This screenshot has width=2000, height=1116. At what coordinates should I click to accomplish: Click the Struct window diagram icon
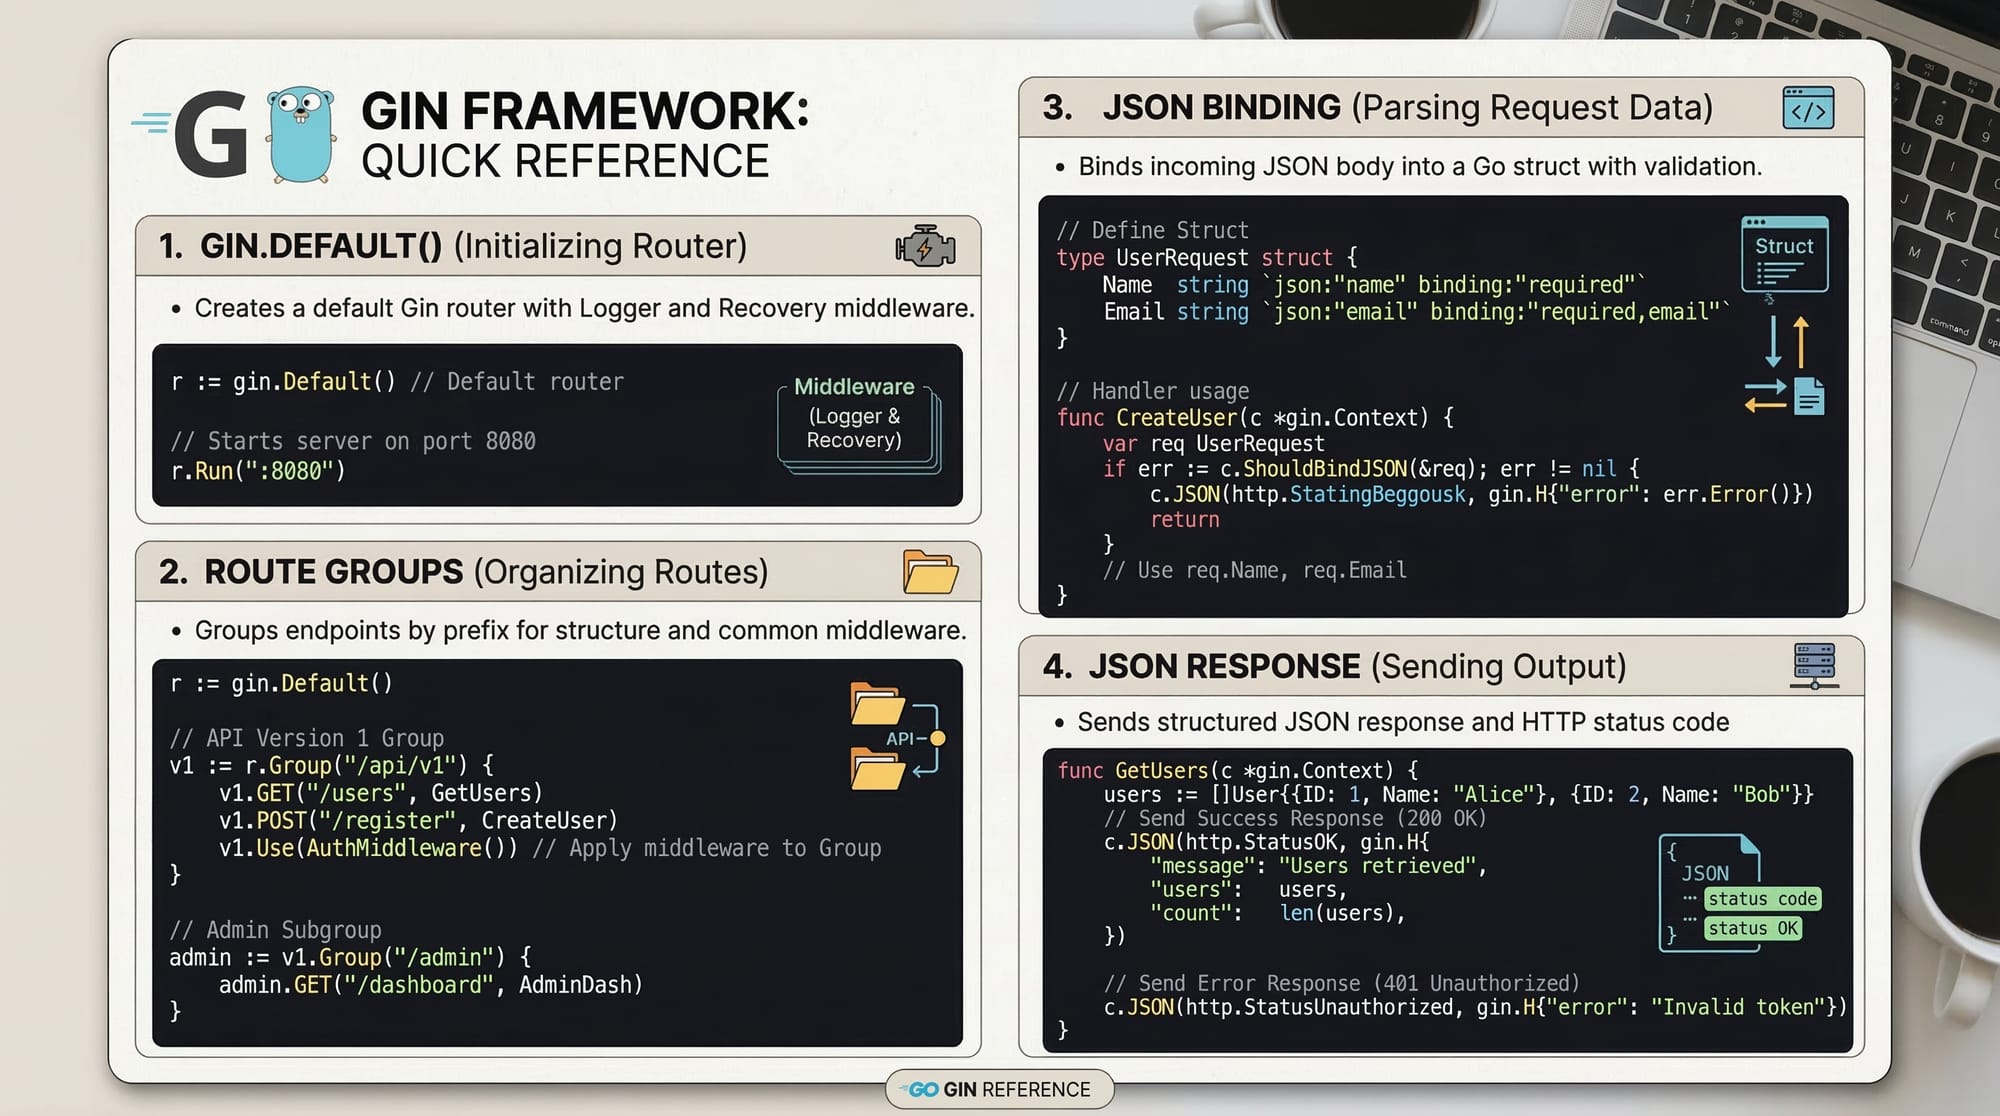coord(1784,255)
